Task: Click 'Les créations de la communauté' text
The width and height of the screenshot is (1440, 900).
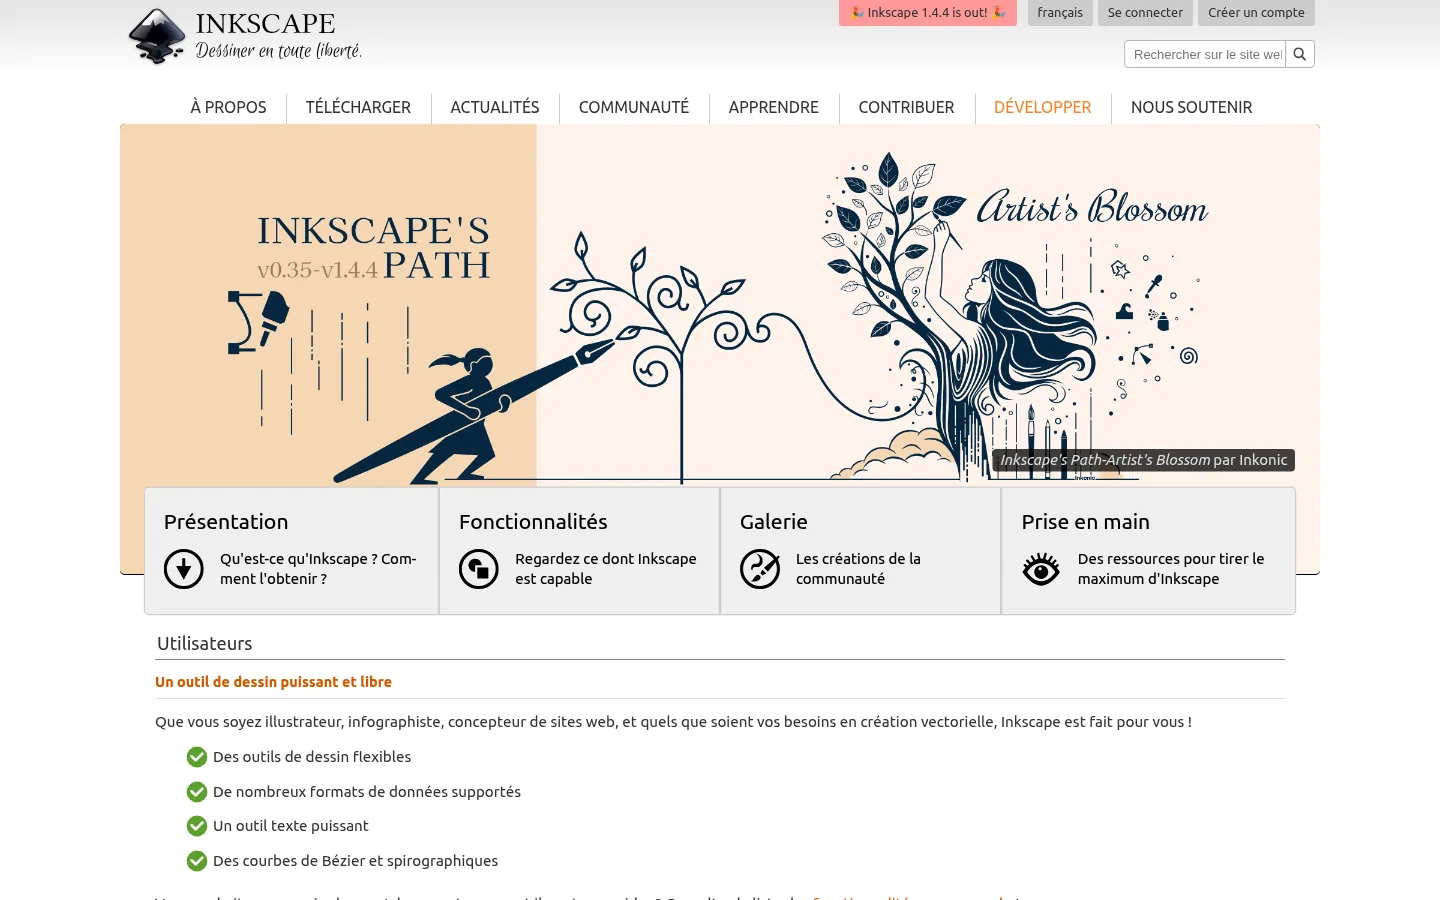Action: pos(858,569)
